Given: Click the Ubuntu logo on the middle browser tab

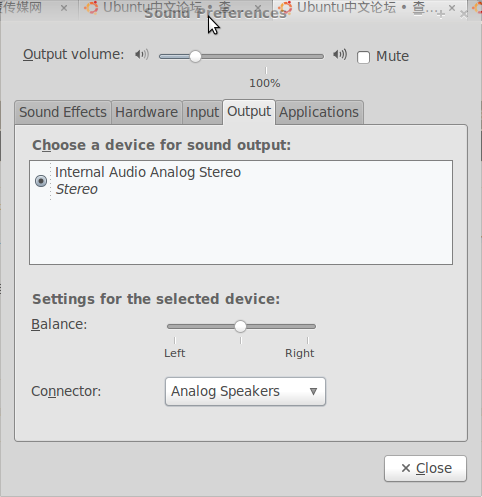Looking at the screenshot, I should point(91,7).
